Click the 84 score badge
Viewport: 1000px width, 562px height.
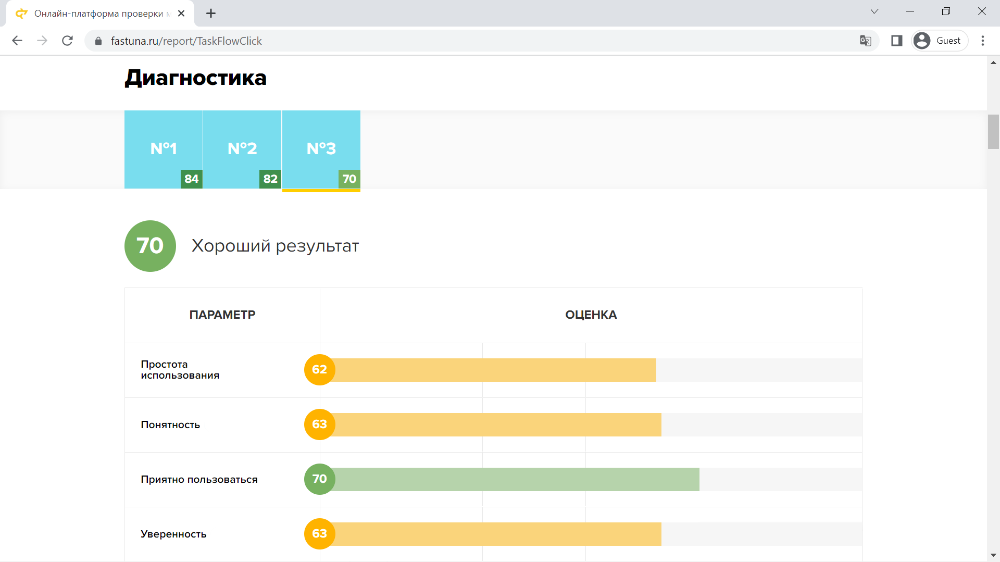pos(191,179)
